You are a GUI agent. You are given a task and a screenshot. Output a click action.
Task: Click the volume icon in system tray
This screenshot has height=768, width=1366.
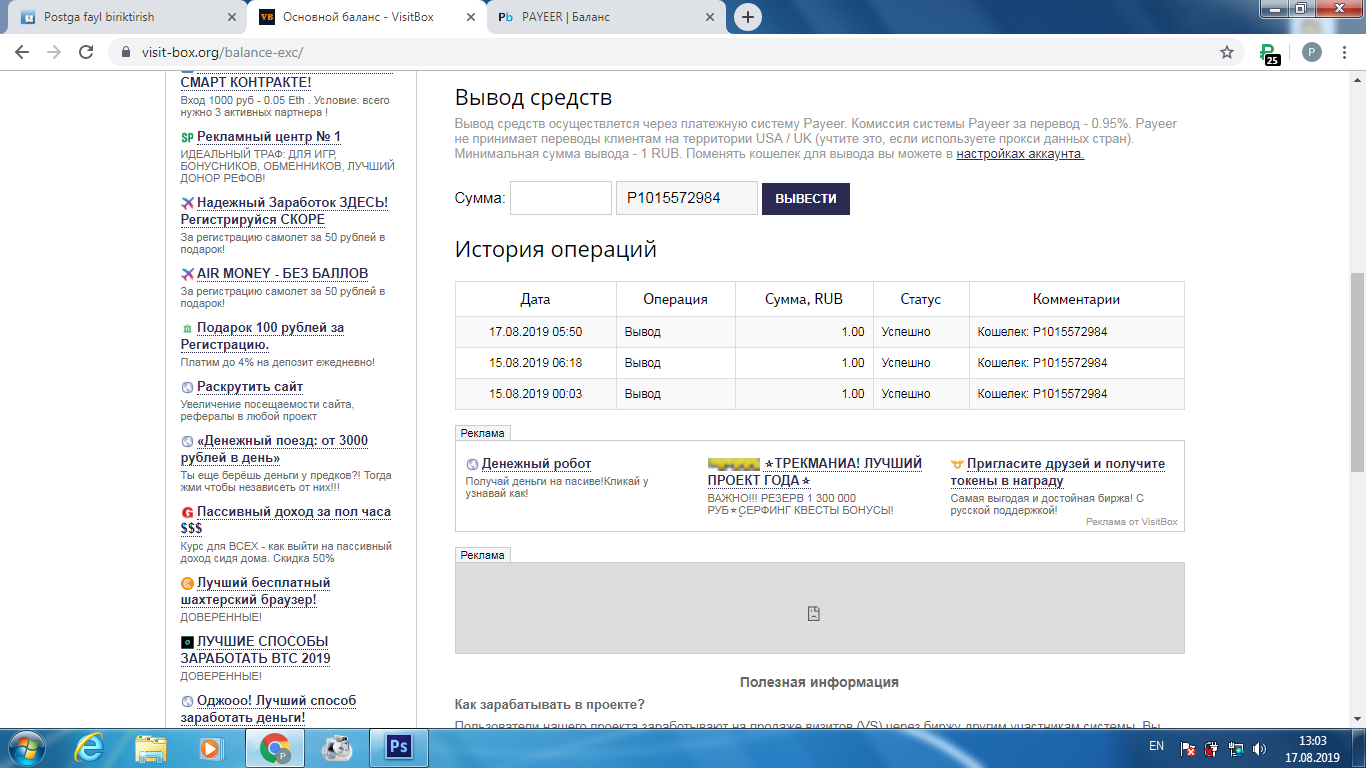[1259, 747]
